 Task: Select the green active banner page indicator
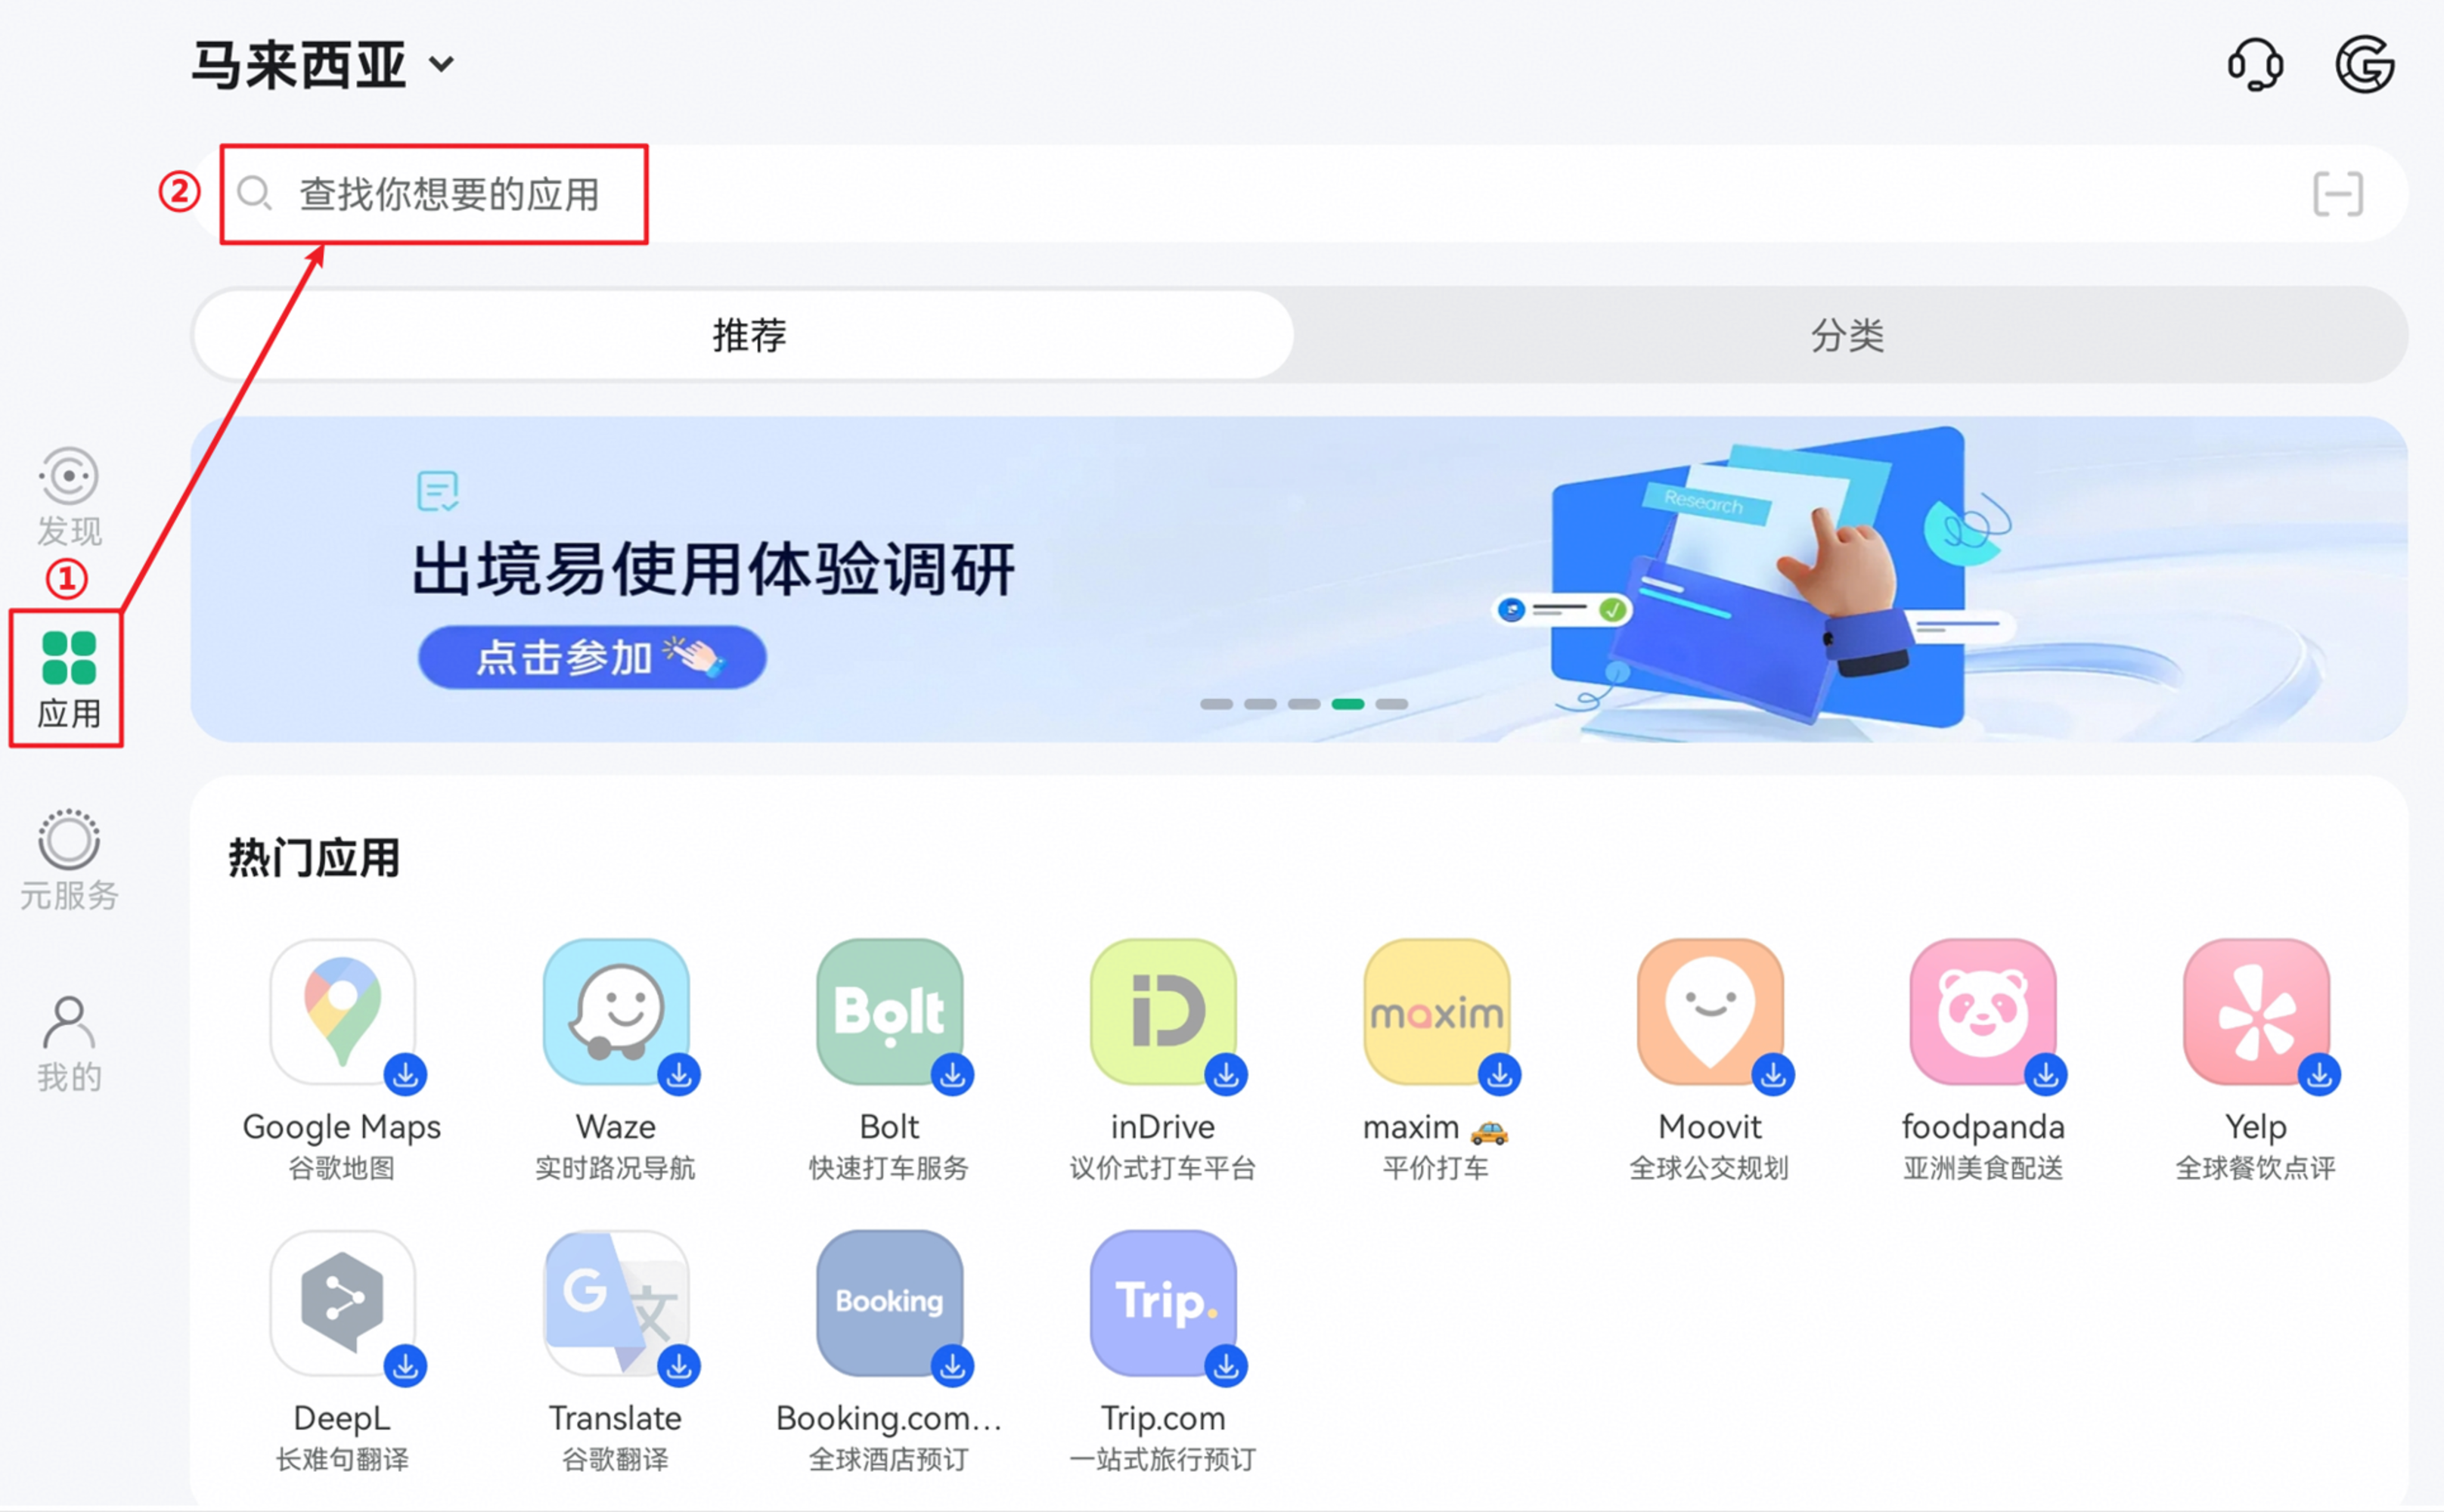pos(1348,704)
